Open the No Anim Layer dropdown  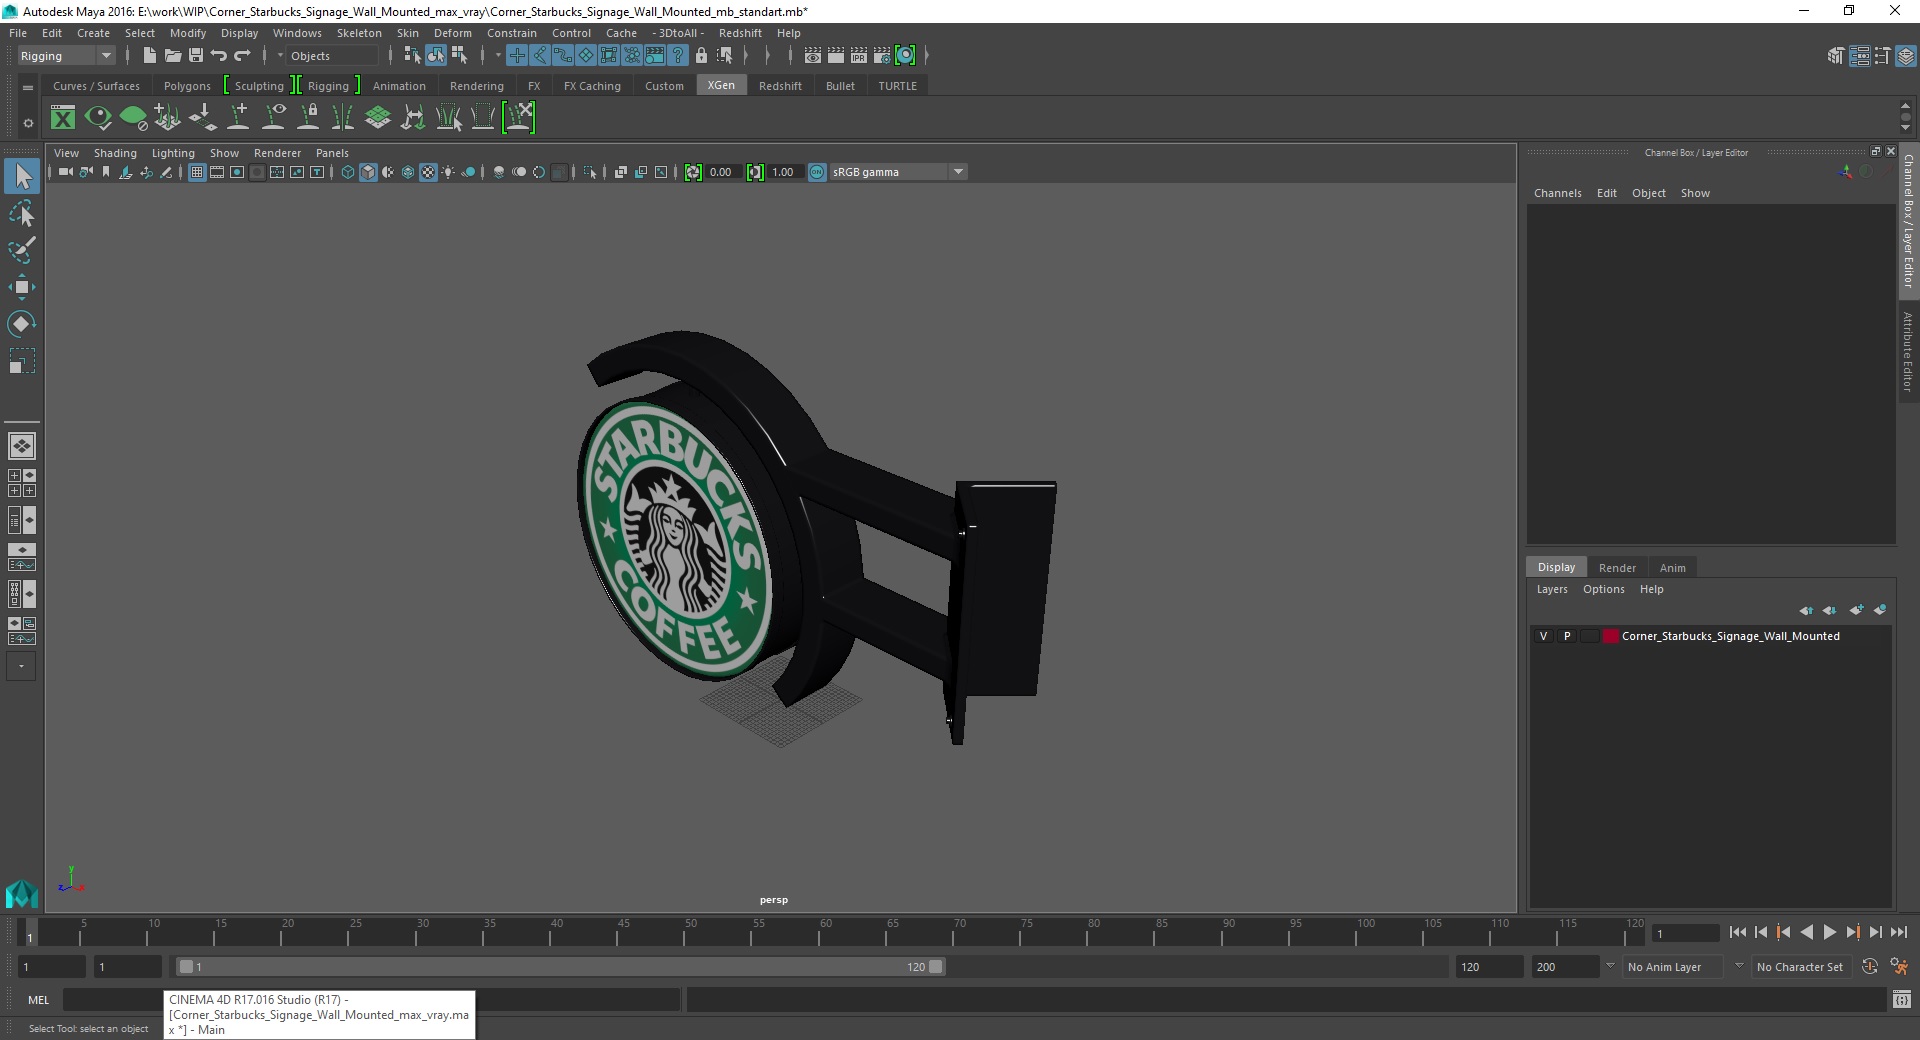[1674, 967]
